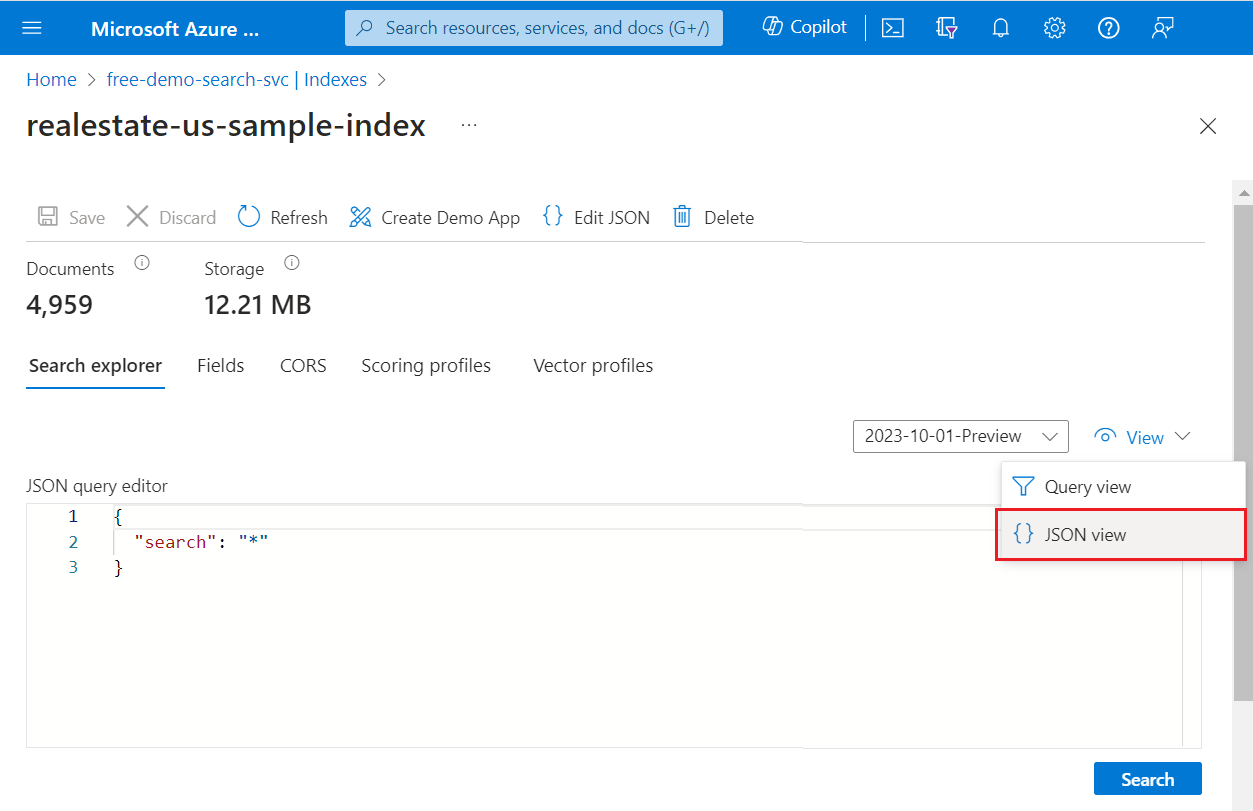
Task: Open the Azure portal hamburger menu
Action: tap(32, 28)
